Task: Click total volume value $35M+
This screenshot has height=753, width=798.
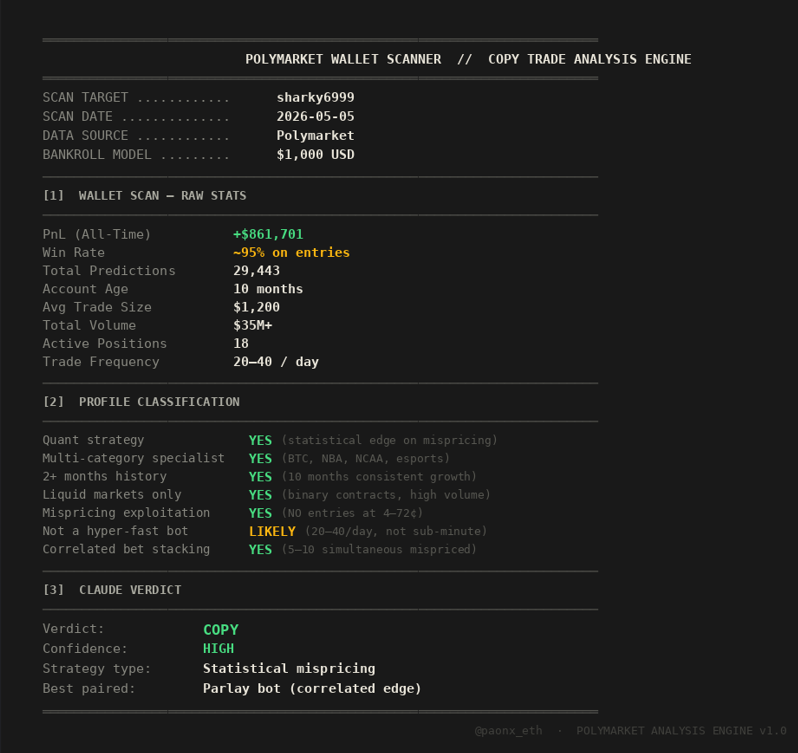Action: tap(253, 326)
